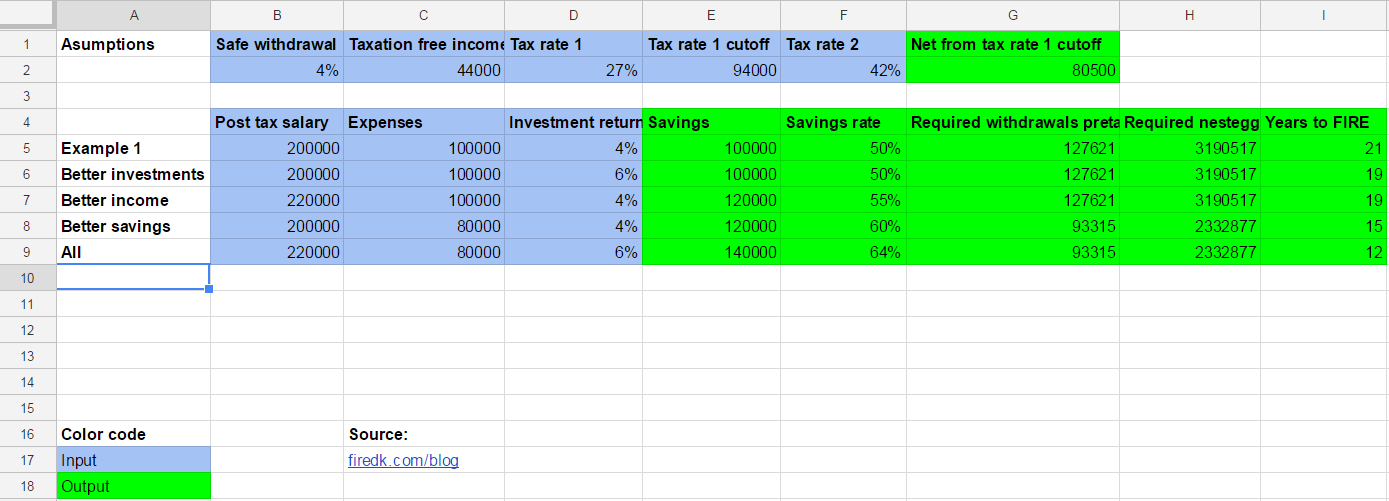The image size is (1389, 501).
Task: Click the fill handle of cell A10
Action: point(209,289)
